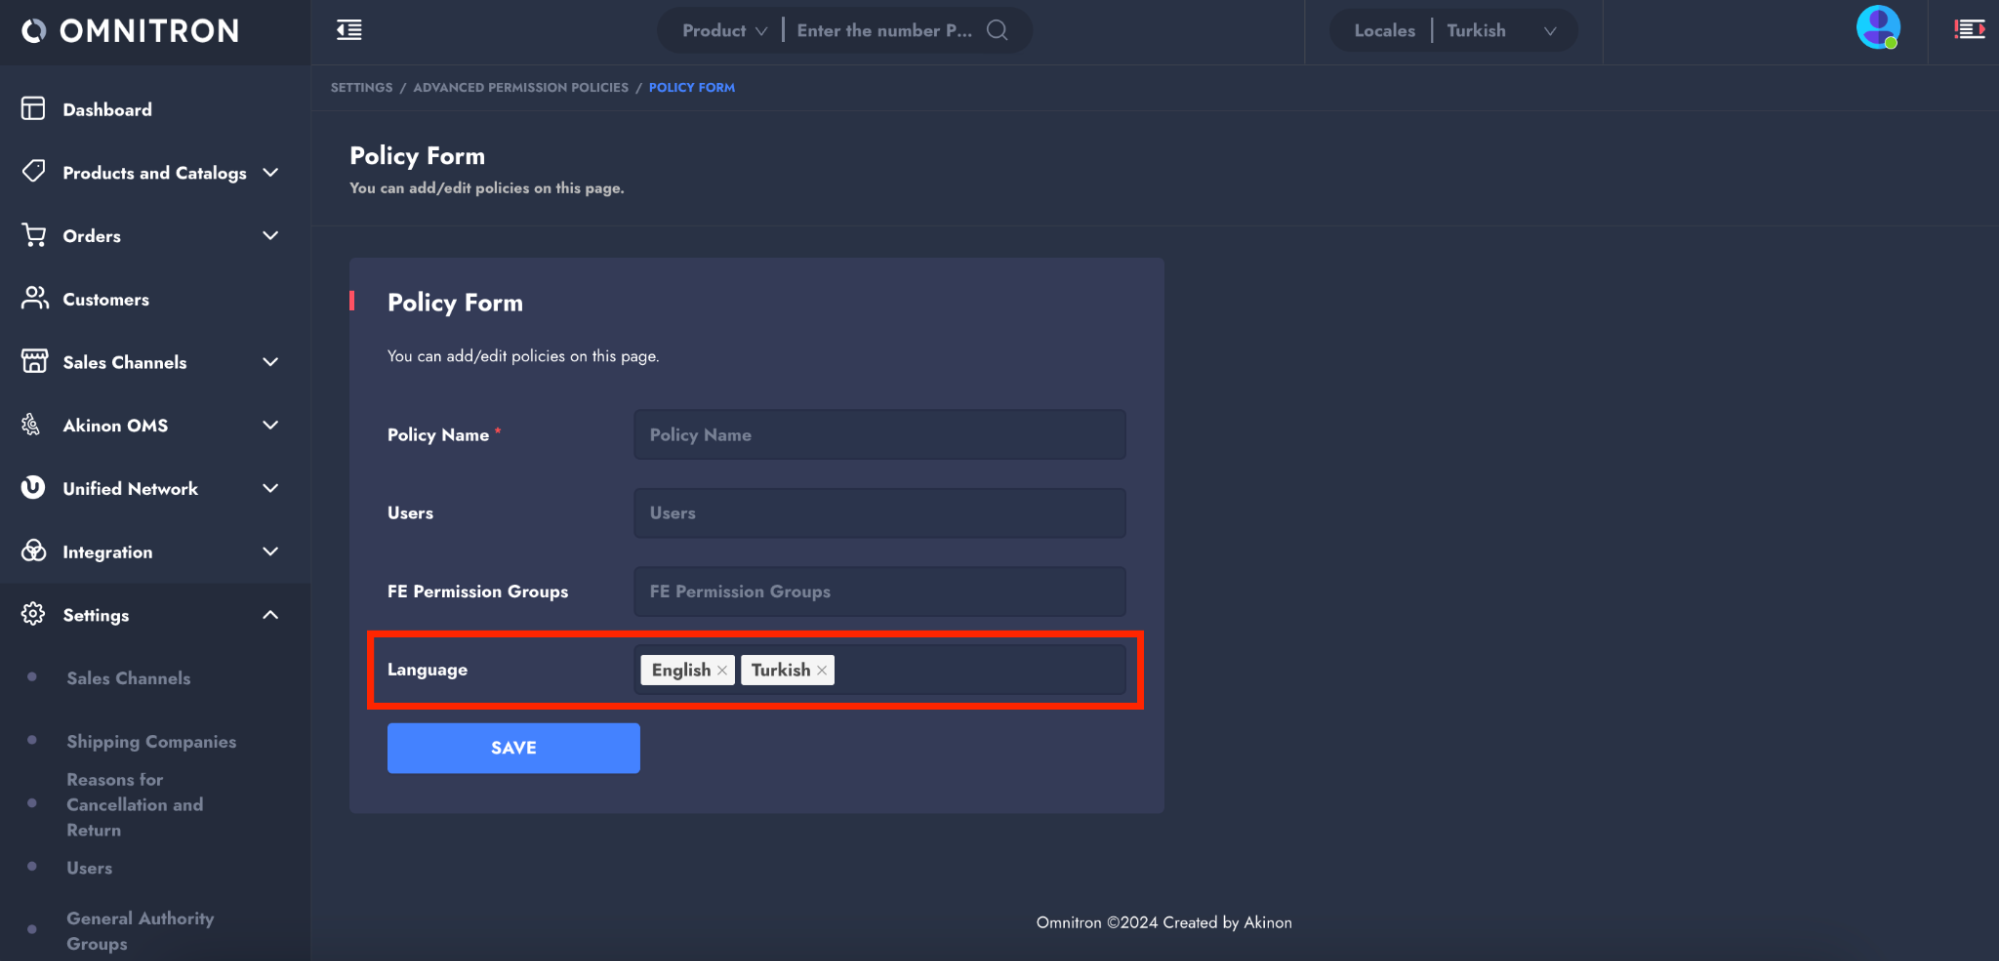Image resolution: width=1999 pixels, height=962 pixels.
Task: Focus the Policy Name input field
Action: pyautogui.click(x=879, y=435)
